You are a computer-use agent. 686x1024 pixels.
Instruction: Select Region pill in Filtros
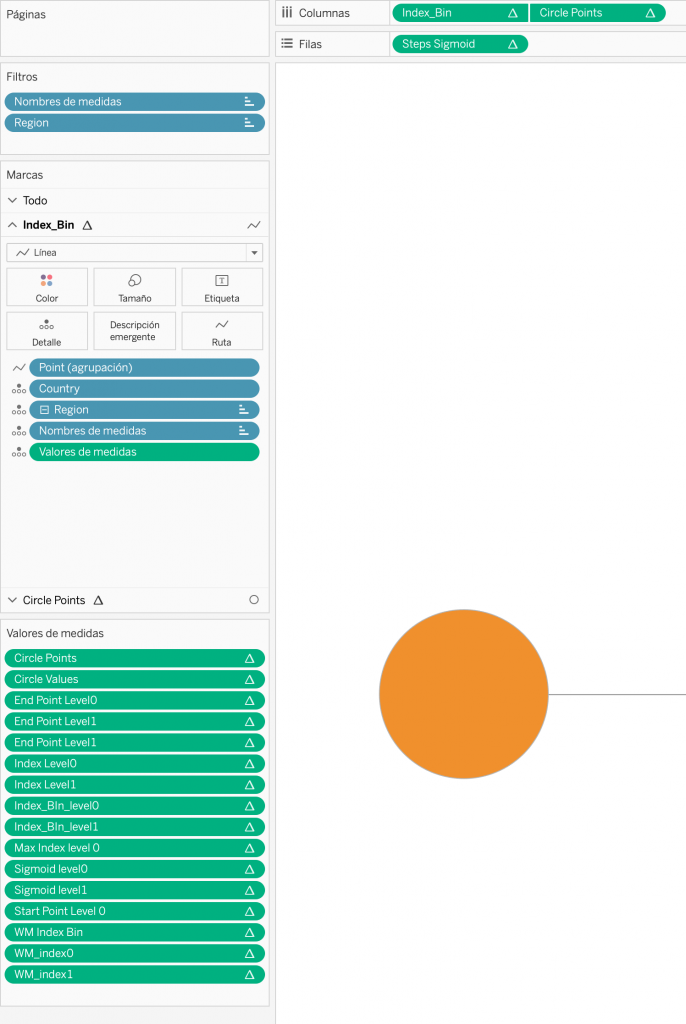(135, 123)
